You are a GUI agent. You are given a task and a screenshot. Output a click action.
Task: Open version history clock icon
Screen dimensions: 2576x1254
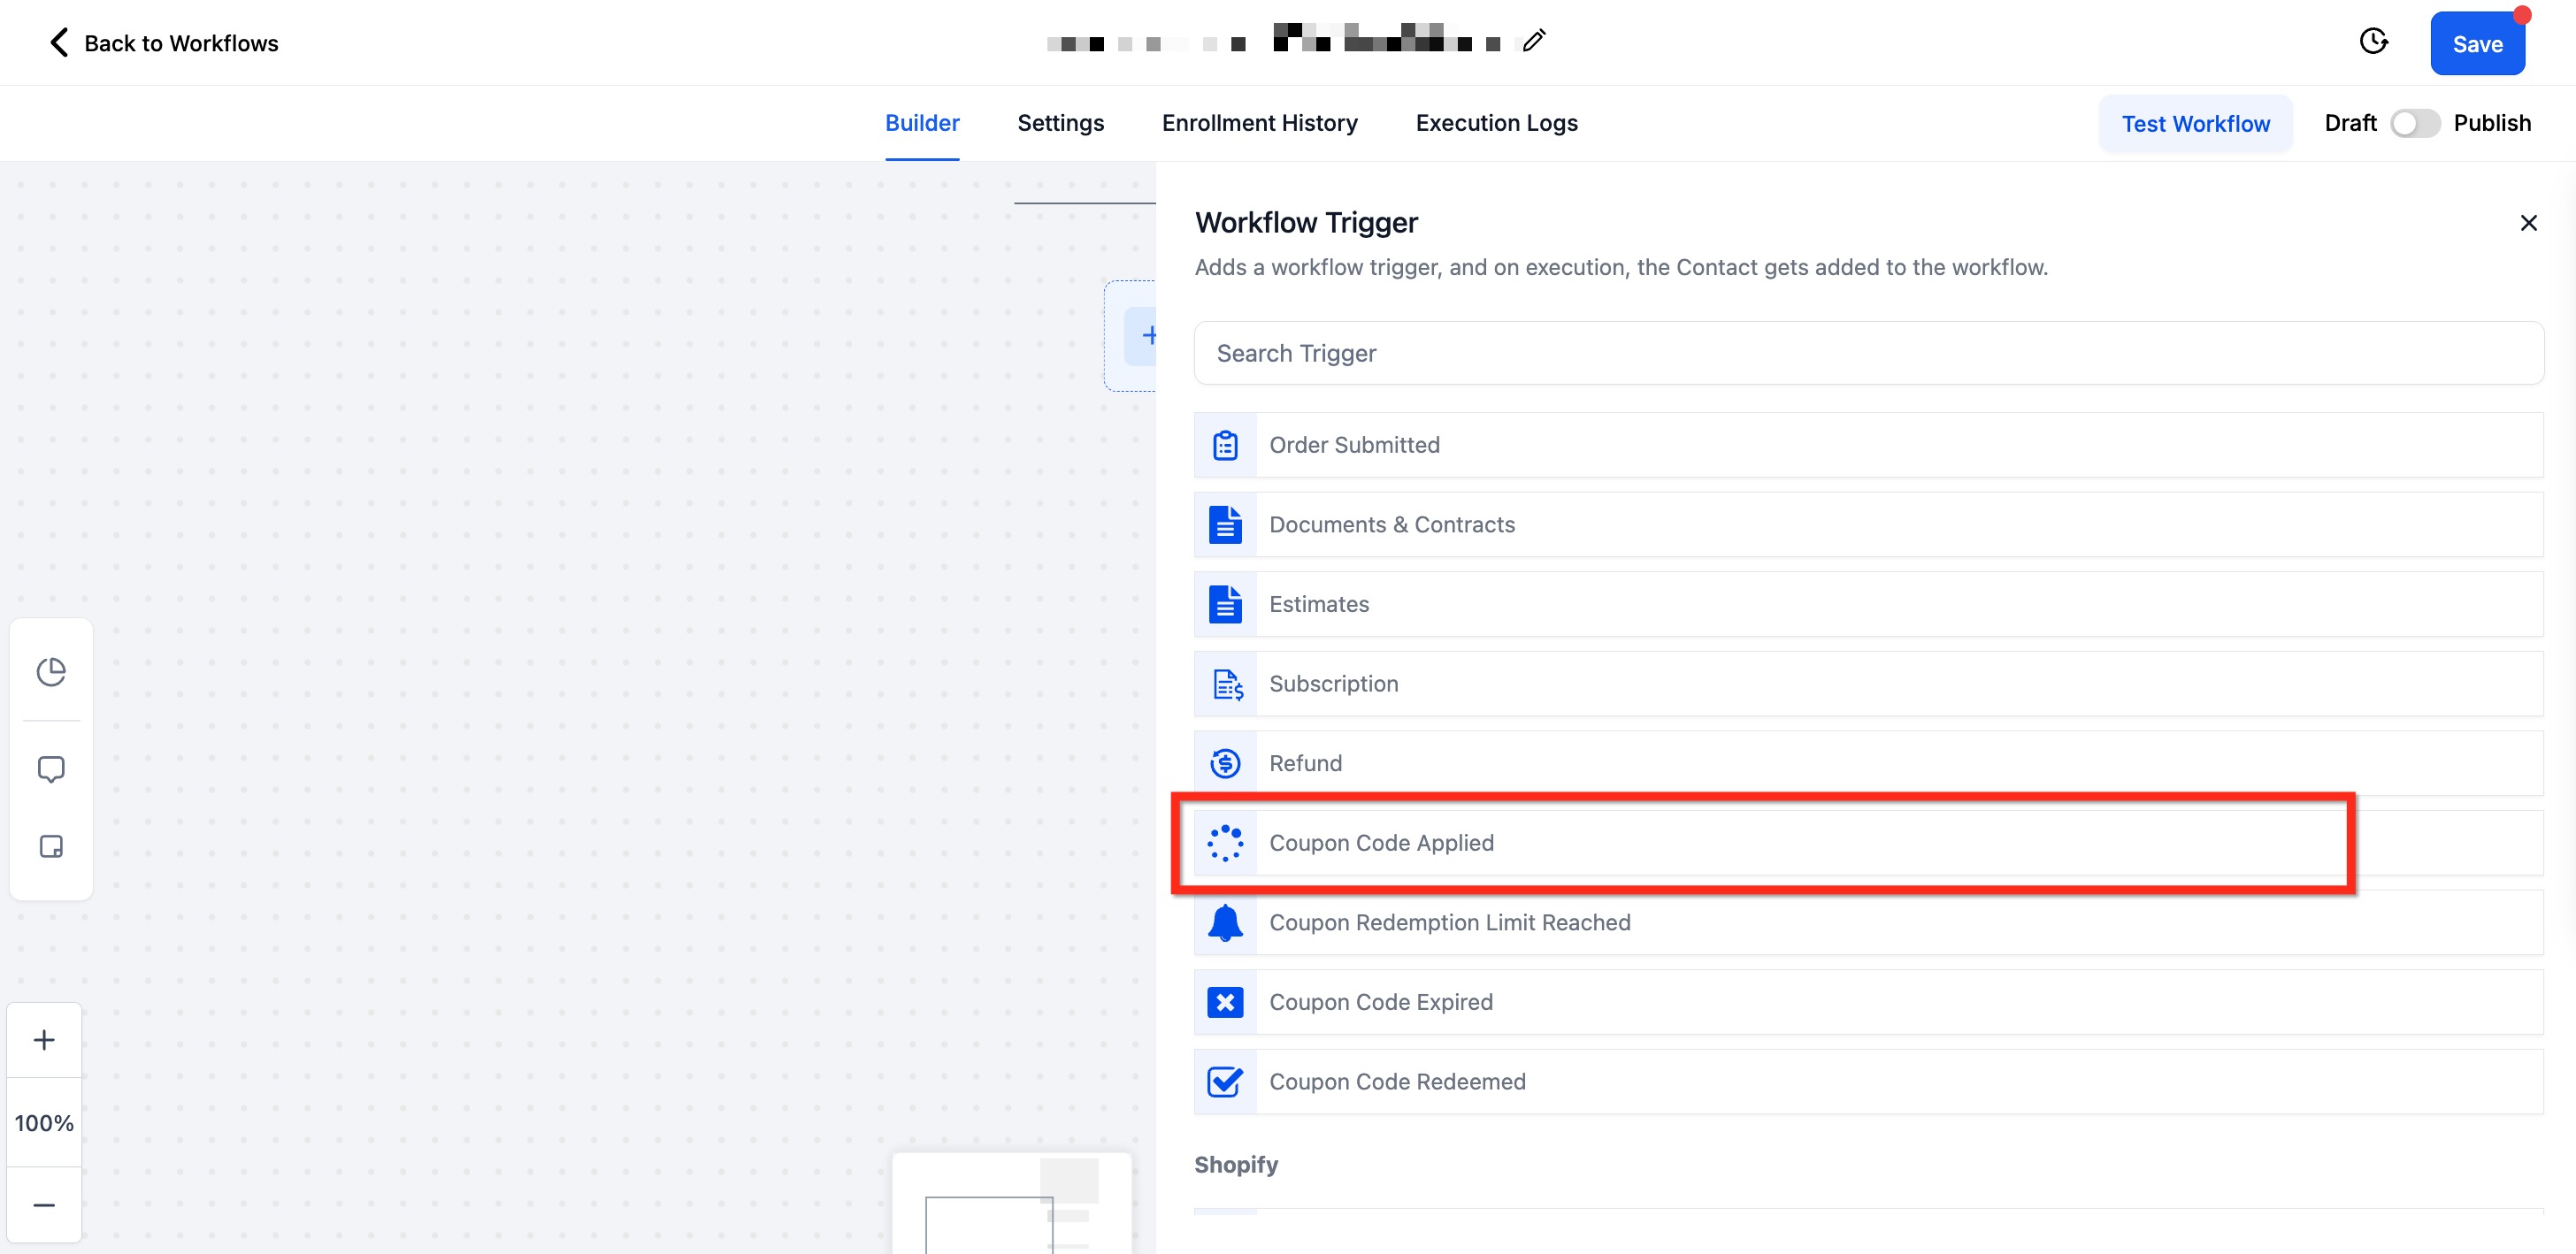(2373, 41)
